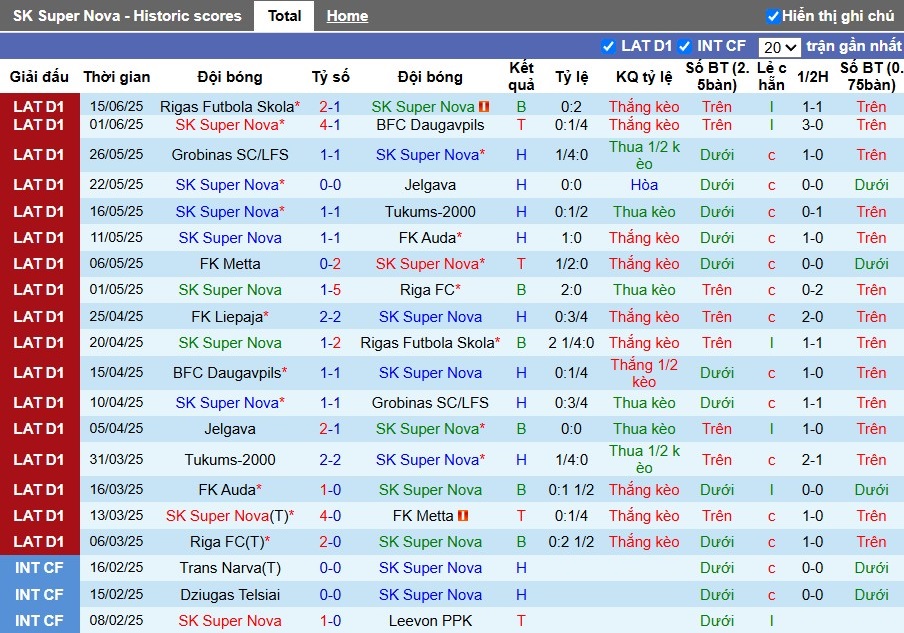Viewport: 904px width, 633px height.
Task: Open BFC Daugavpils in 01/06/25 row
Action: 430,125
